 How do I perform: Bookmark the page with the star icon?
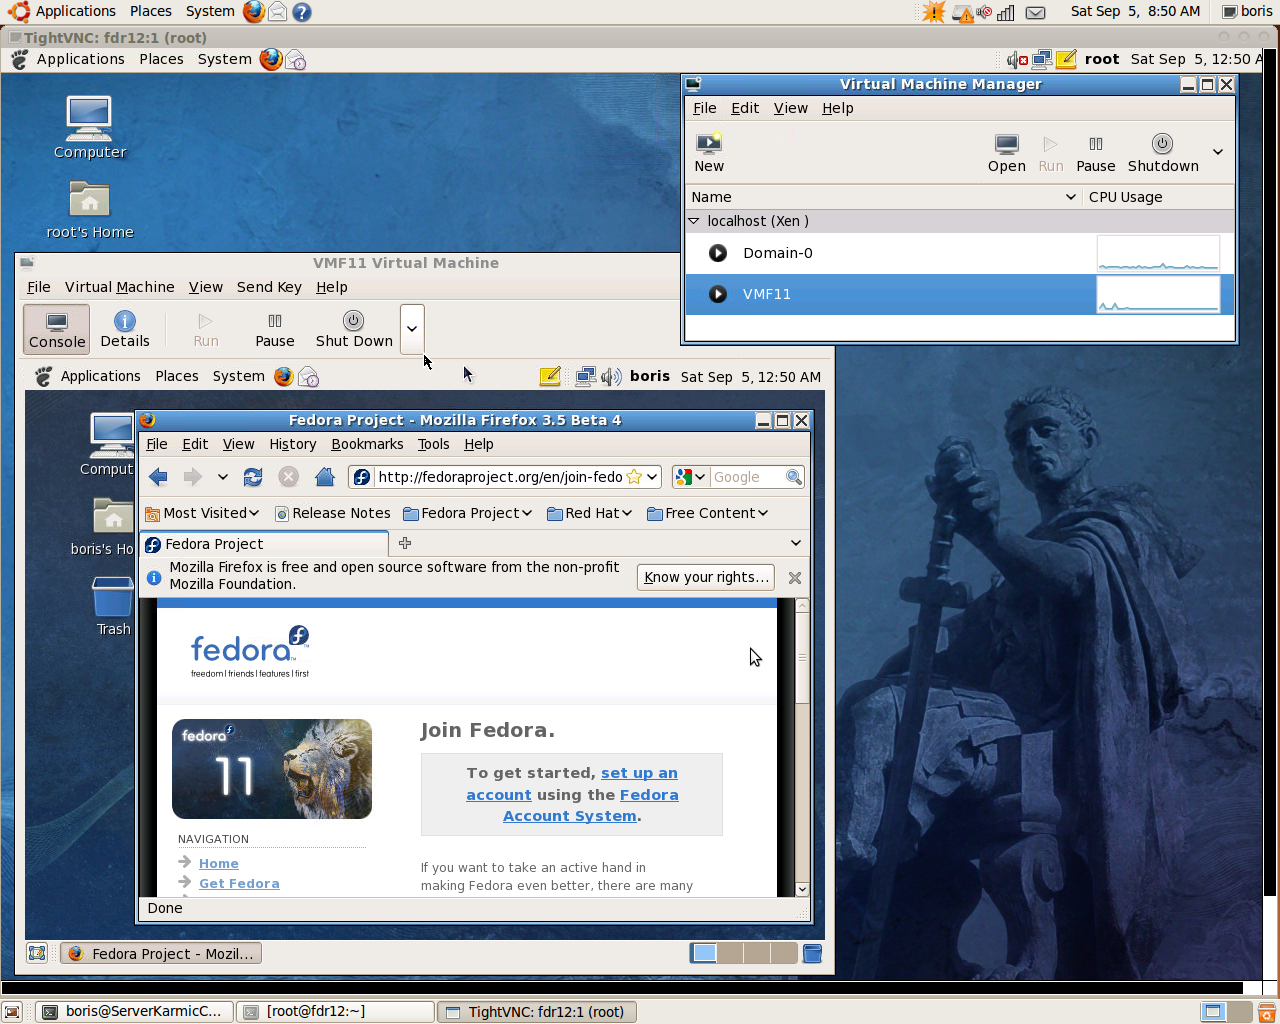point(634,477)
